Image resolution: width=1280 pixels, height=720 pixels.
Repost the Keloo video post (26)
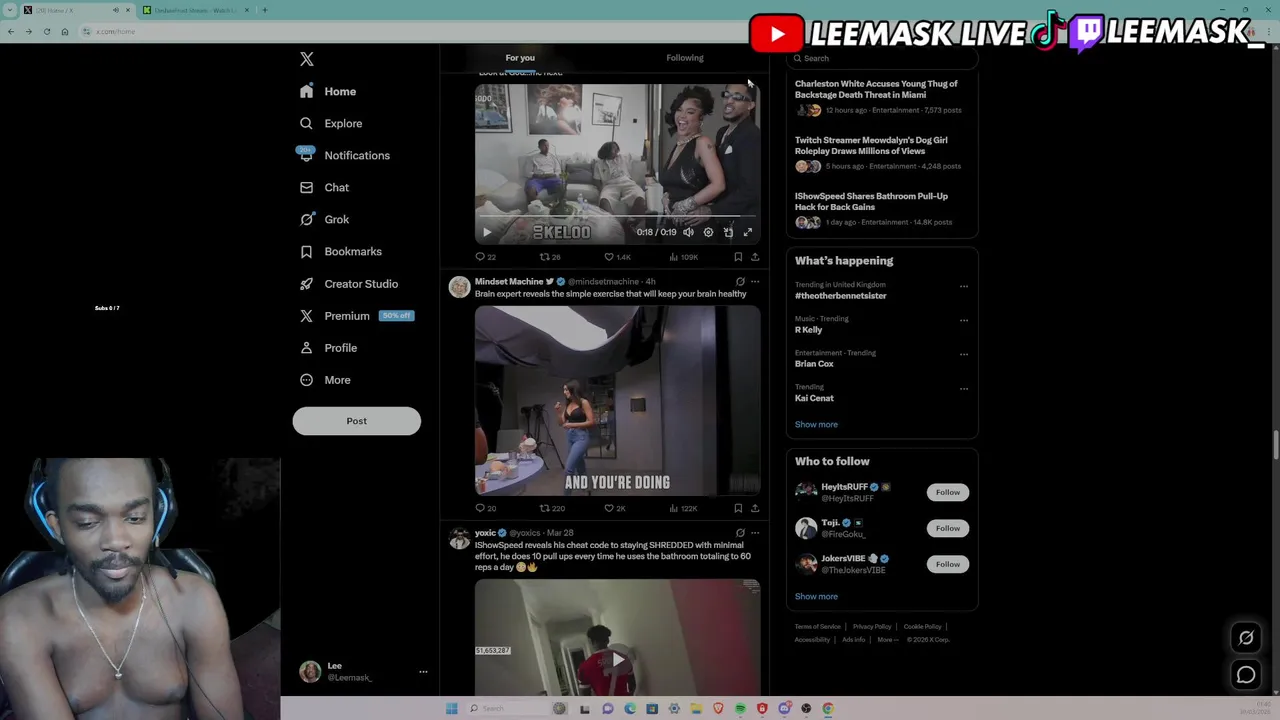click(x=550, y=257)
